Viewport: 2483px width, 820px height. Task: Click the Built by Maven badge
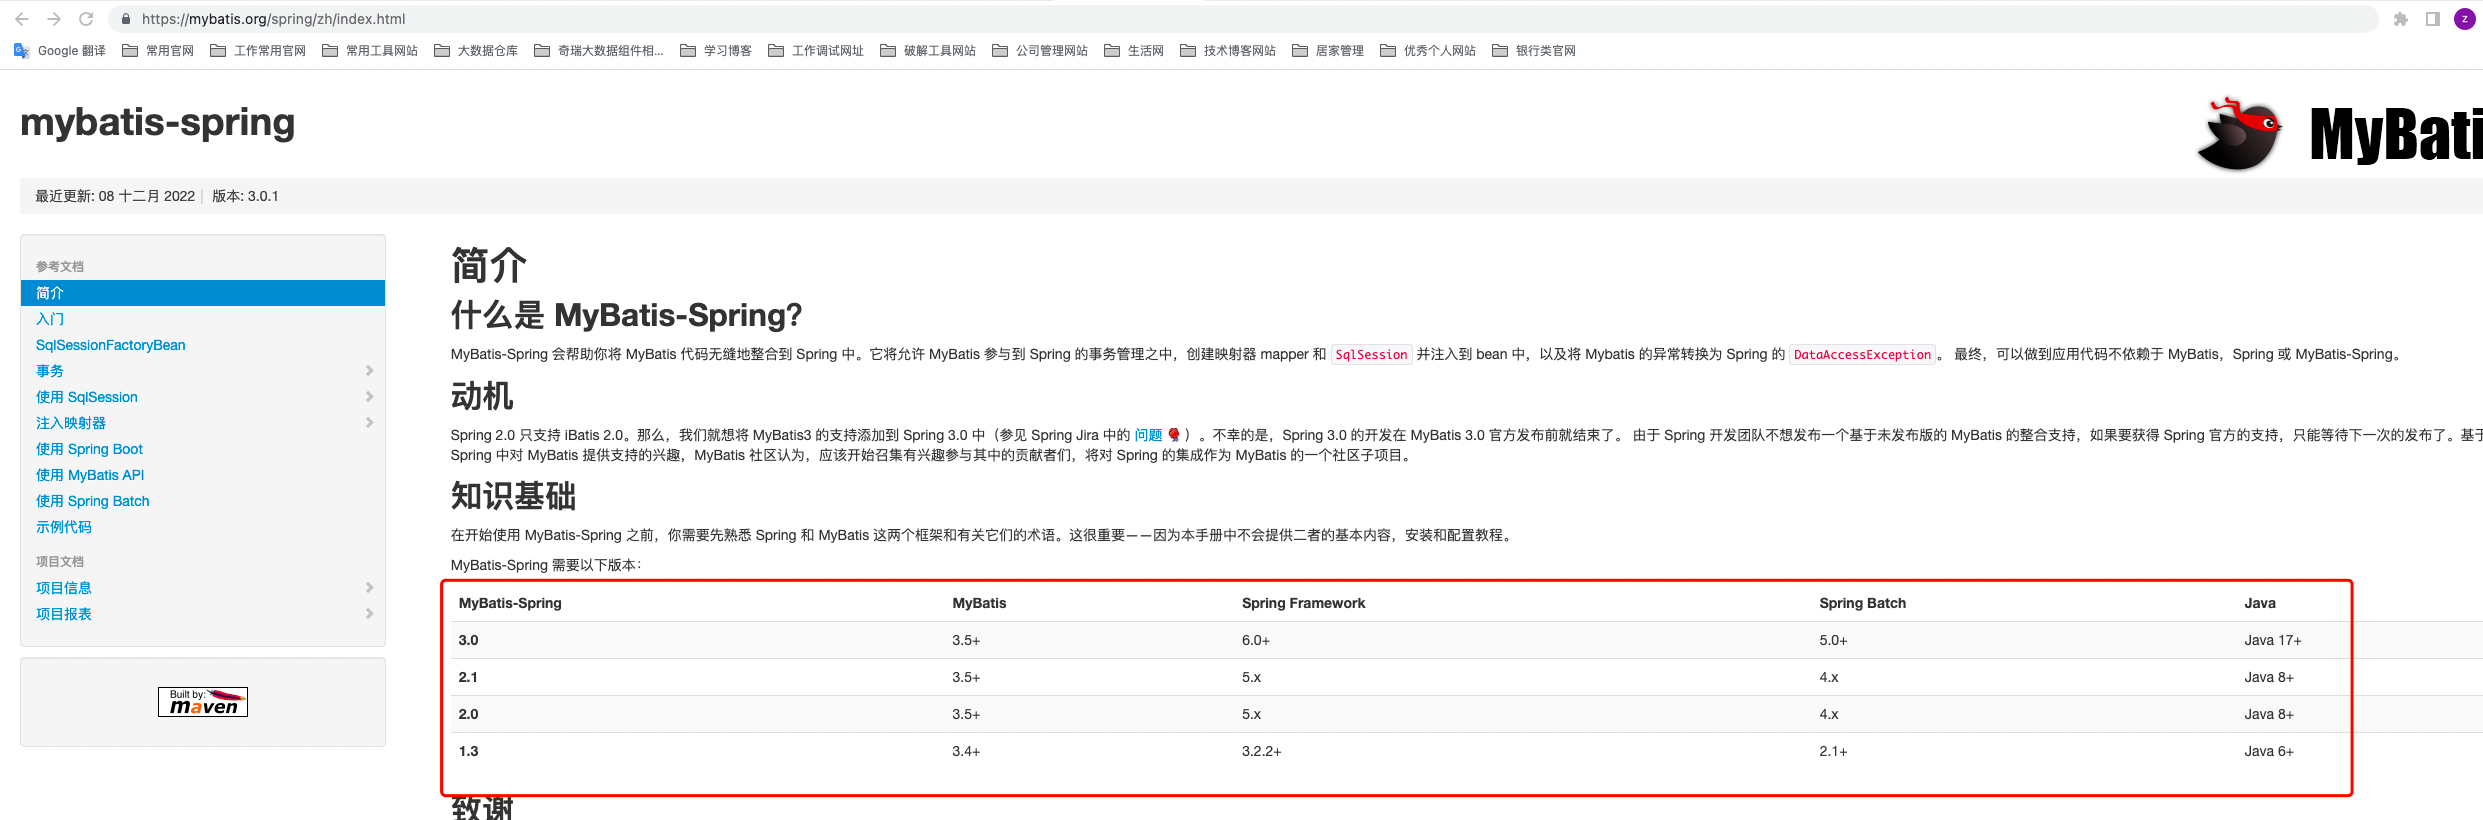tap(203, 702)
